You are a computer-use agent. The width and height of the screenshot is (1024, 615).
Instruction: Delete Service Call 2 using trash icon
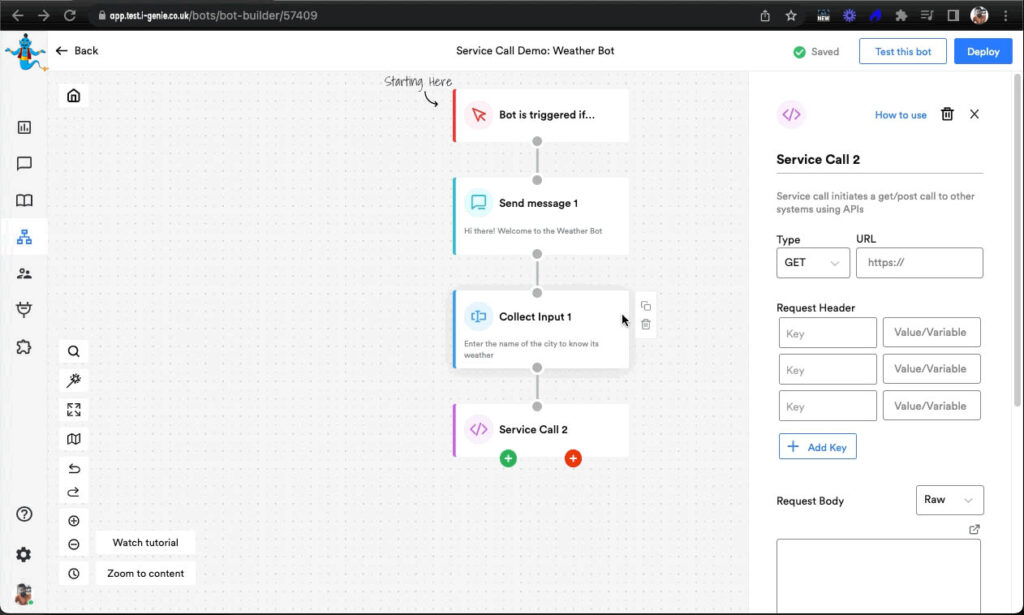(x=947, y=115)
